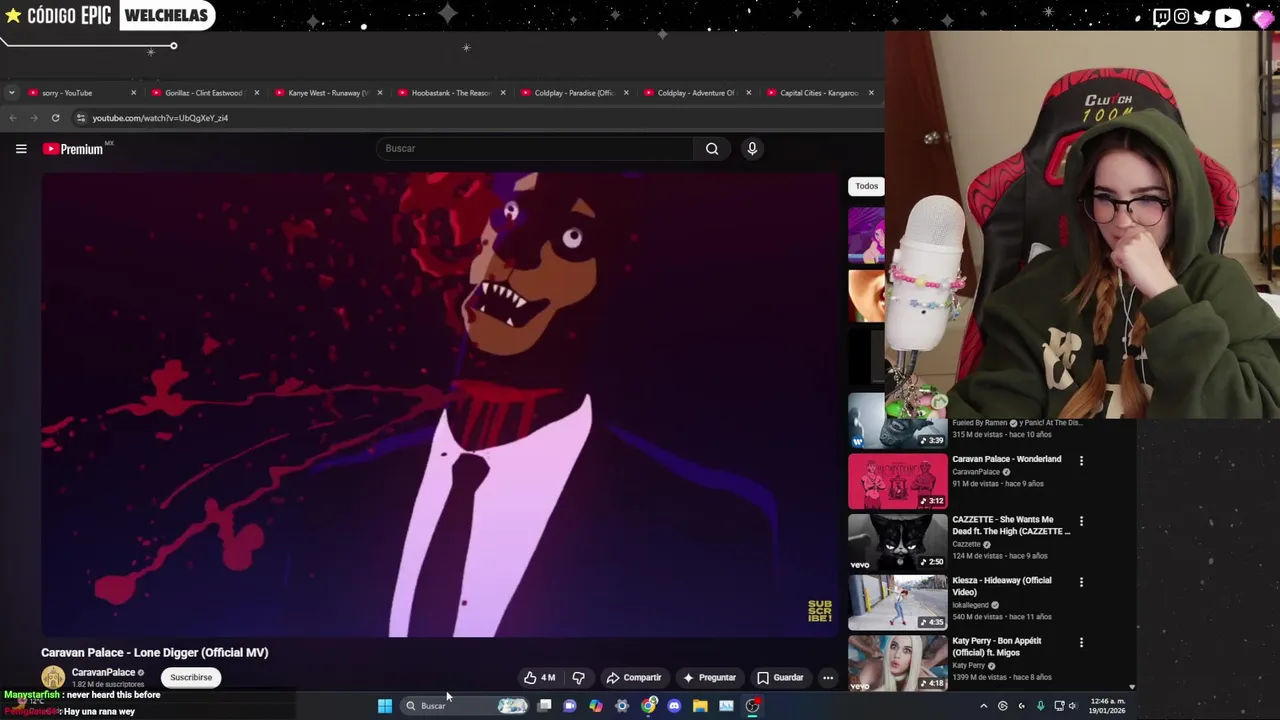Open the tab search dropdown arrow
1280x720 pixels.
(11, 93)
